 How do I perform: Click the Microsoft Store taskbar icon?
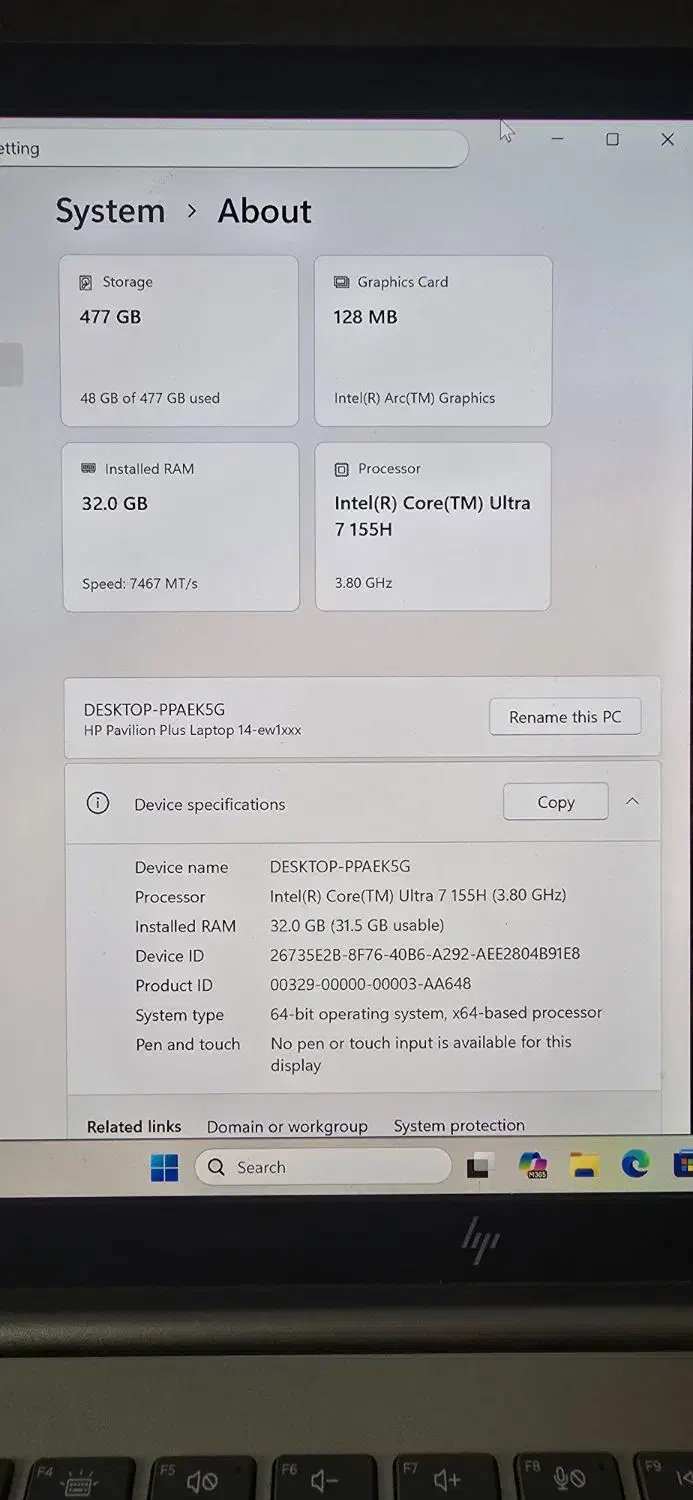pos(684,1164)
